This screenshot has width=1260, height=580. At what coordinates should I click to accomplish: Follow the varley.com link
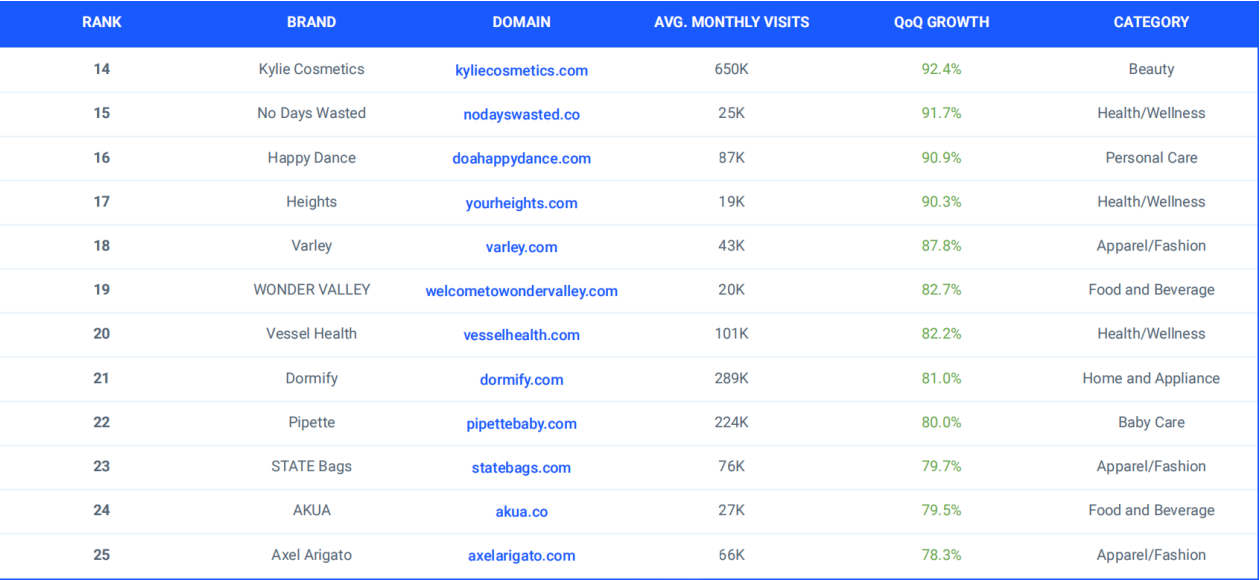click(521, 247)
